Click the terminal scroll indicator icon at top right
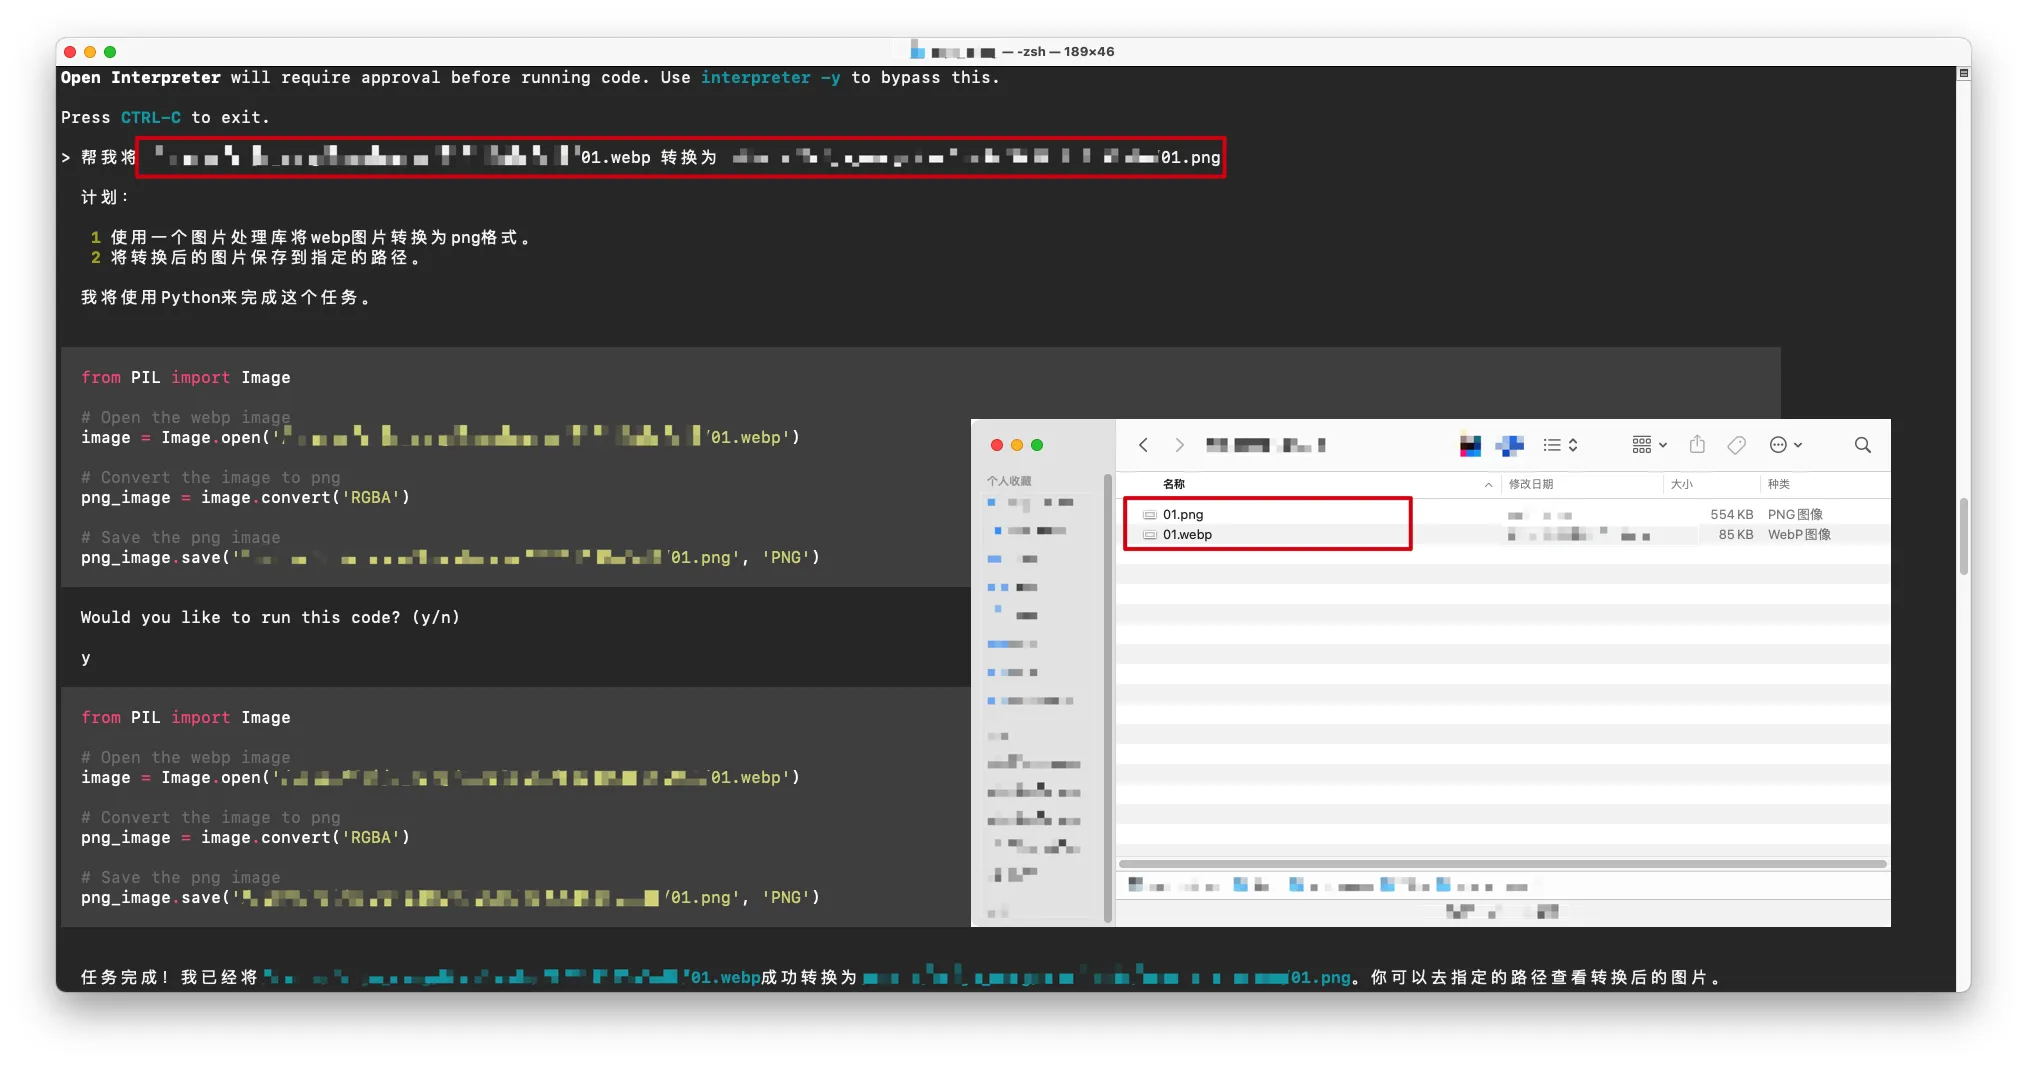Screen dimensions: 2027x1066 [1964, 74]
